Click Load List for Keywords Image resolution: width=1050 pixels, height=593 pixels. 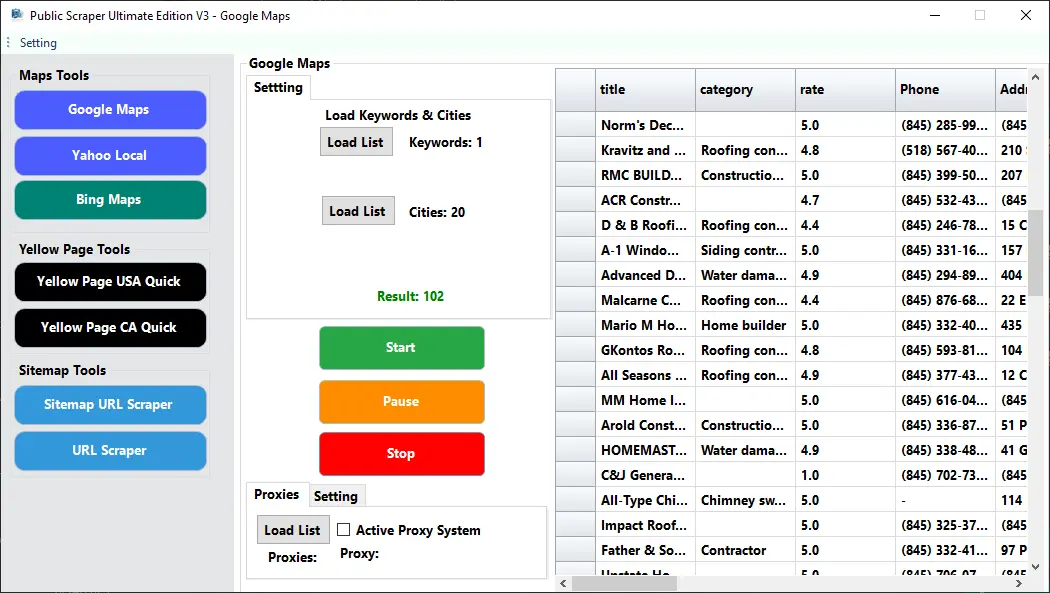pyautogui.click(x=355, y=142)
